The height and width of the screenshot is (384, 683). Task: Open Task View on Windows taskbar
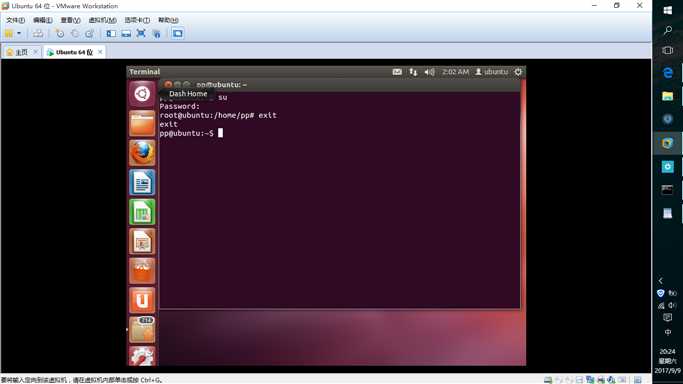pos(667,51)
